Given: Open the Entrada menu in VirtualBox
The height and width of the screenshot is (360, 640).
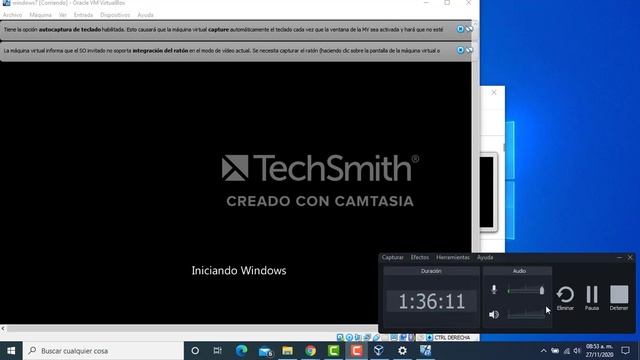Looking at the screenshot, I should [x=83, y=15].
